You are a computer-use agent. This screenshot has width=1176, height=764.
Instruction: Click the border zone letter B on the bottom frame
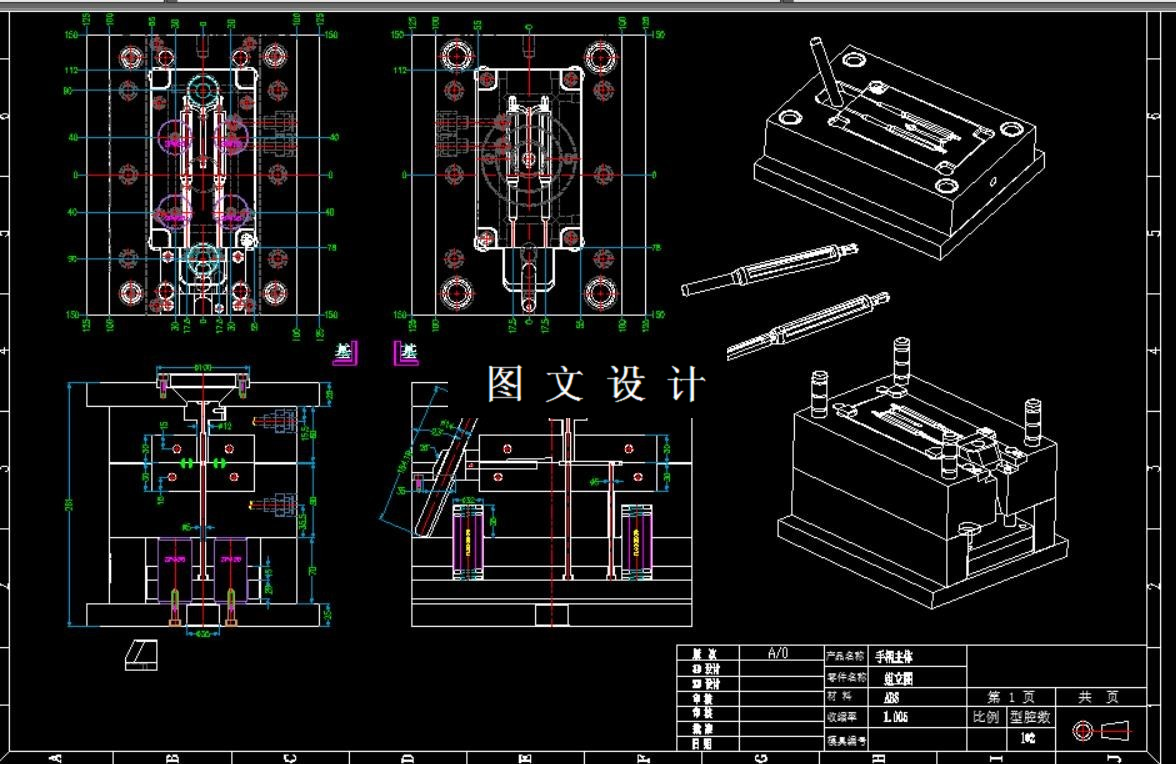pyautogui.click(x=171, y=758)
